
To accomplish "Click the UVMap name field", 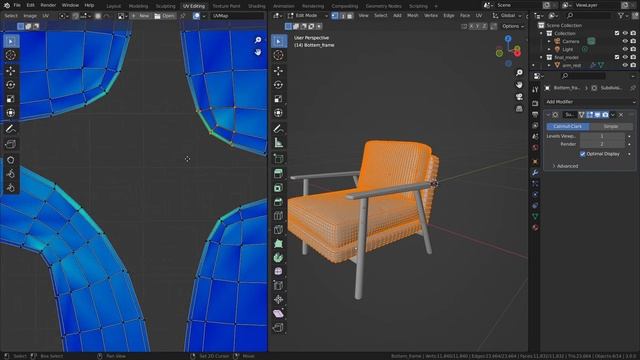I will click(238, 16).
